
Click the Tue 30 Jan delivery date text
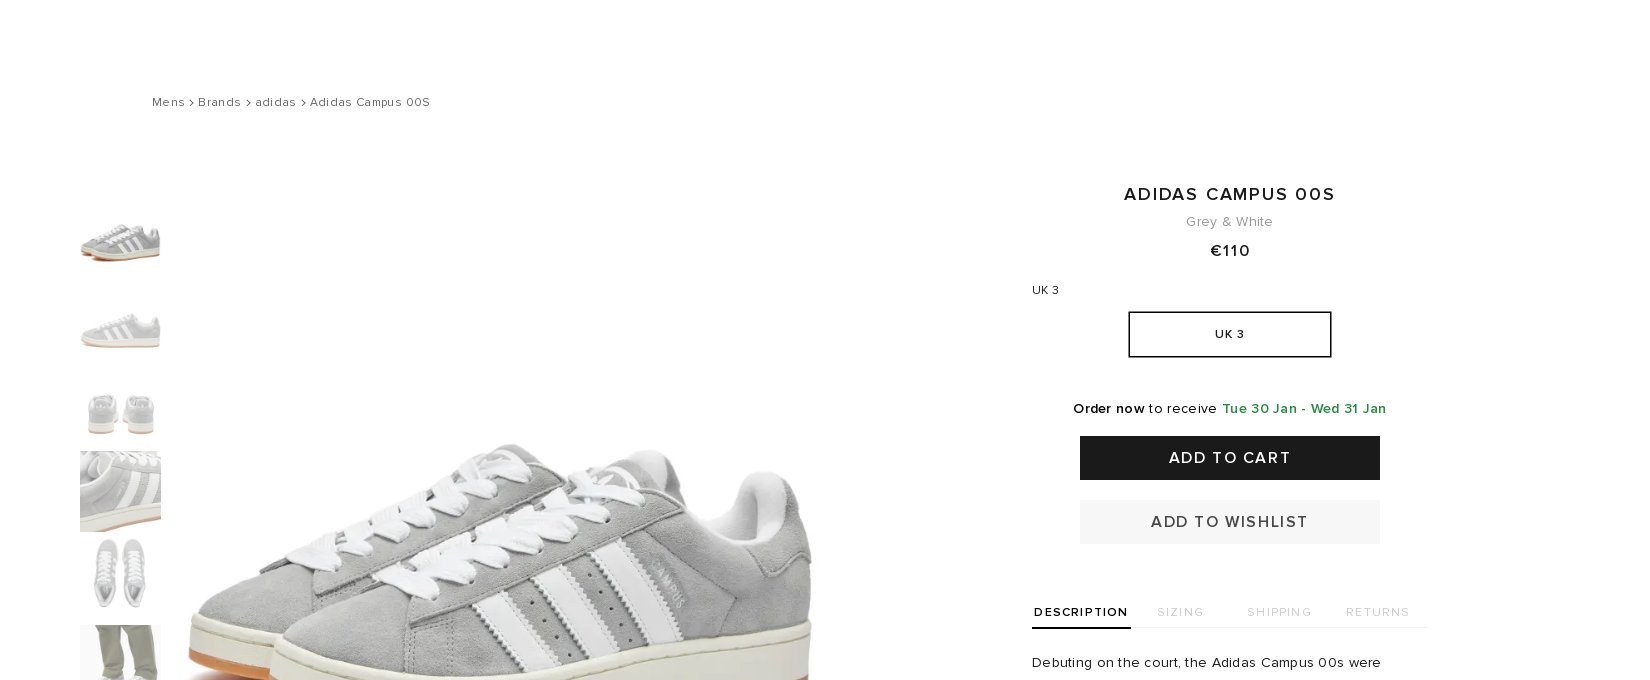(1259, 408)
